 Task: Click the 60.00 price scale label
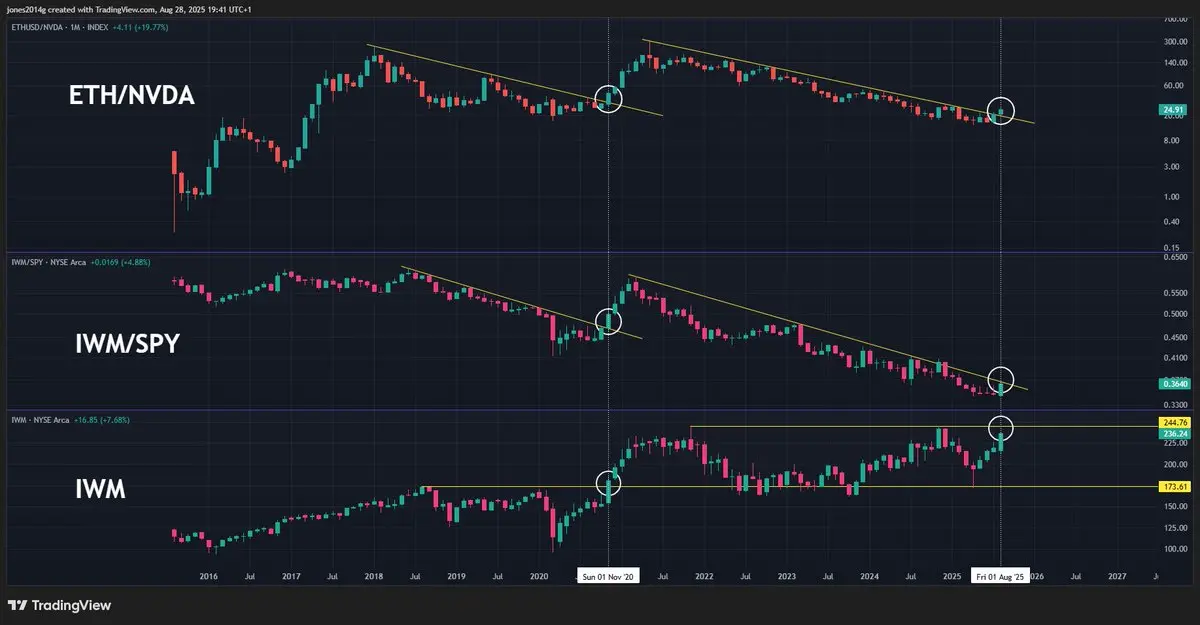[1174, 87]
